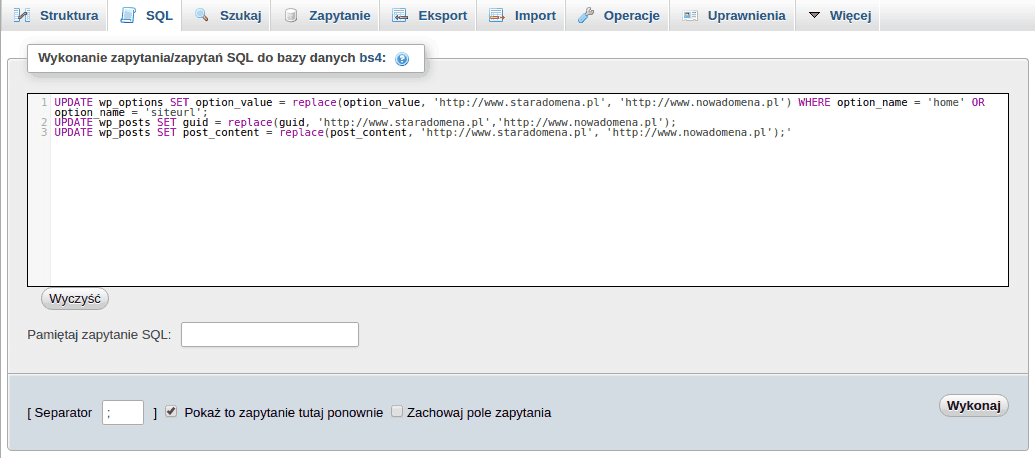Open the Szukaj tab

(x=227, y=15)
